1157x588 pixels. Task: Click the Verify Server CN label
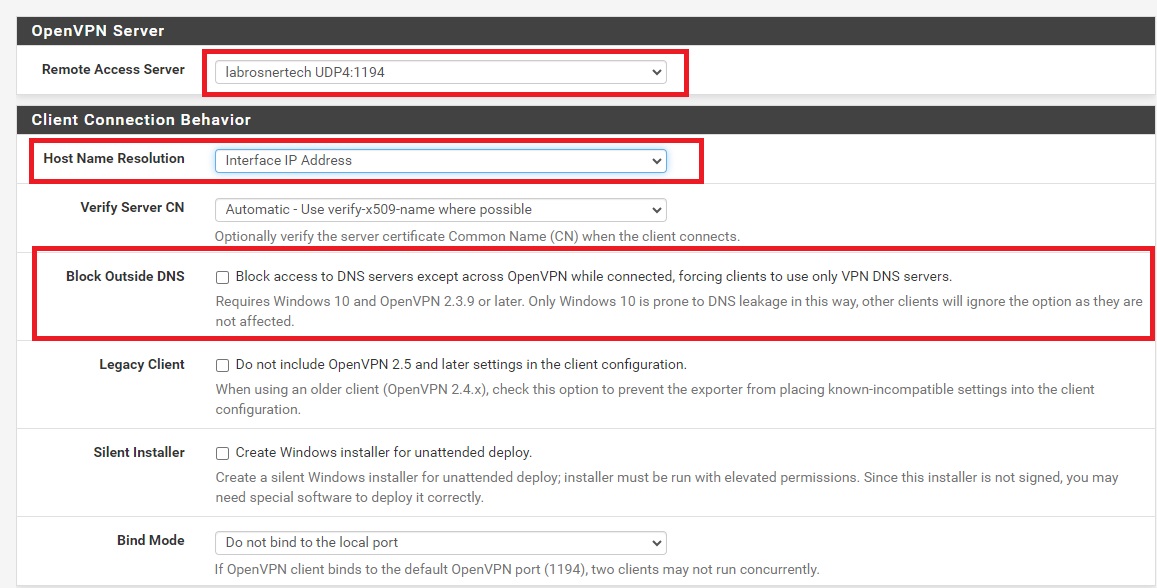(x=132, y=207)
